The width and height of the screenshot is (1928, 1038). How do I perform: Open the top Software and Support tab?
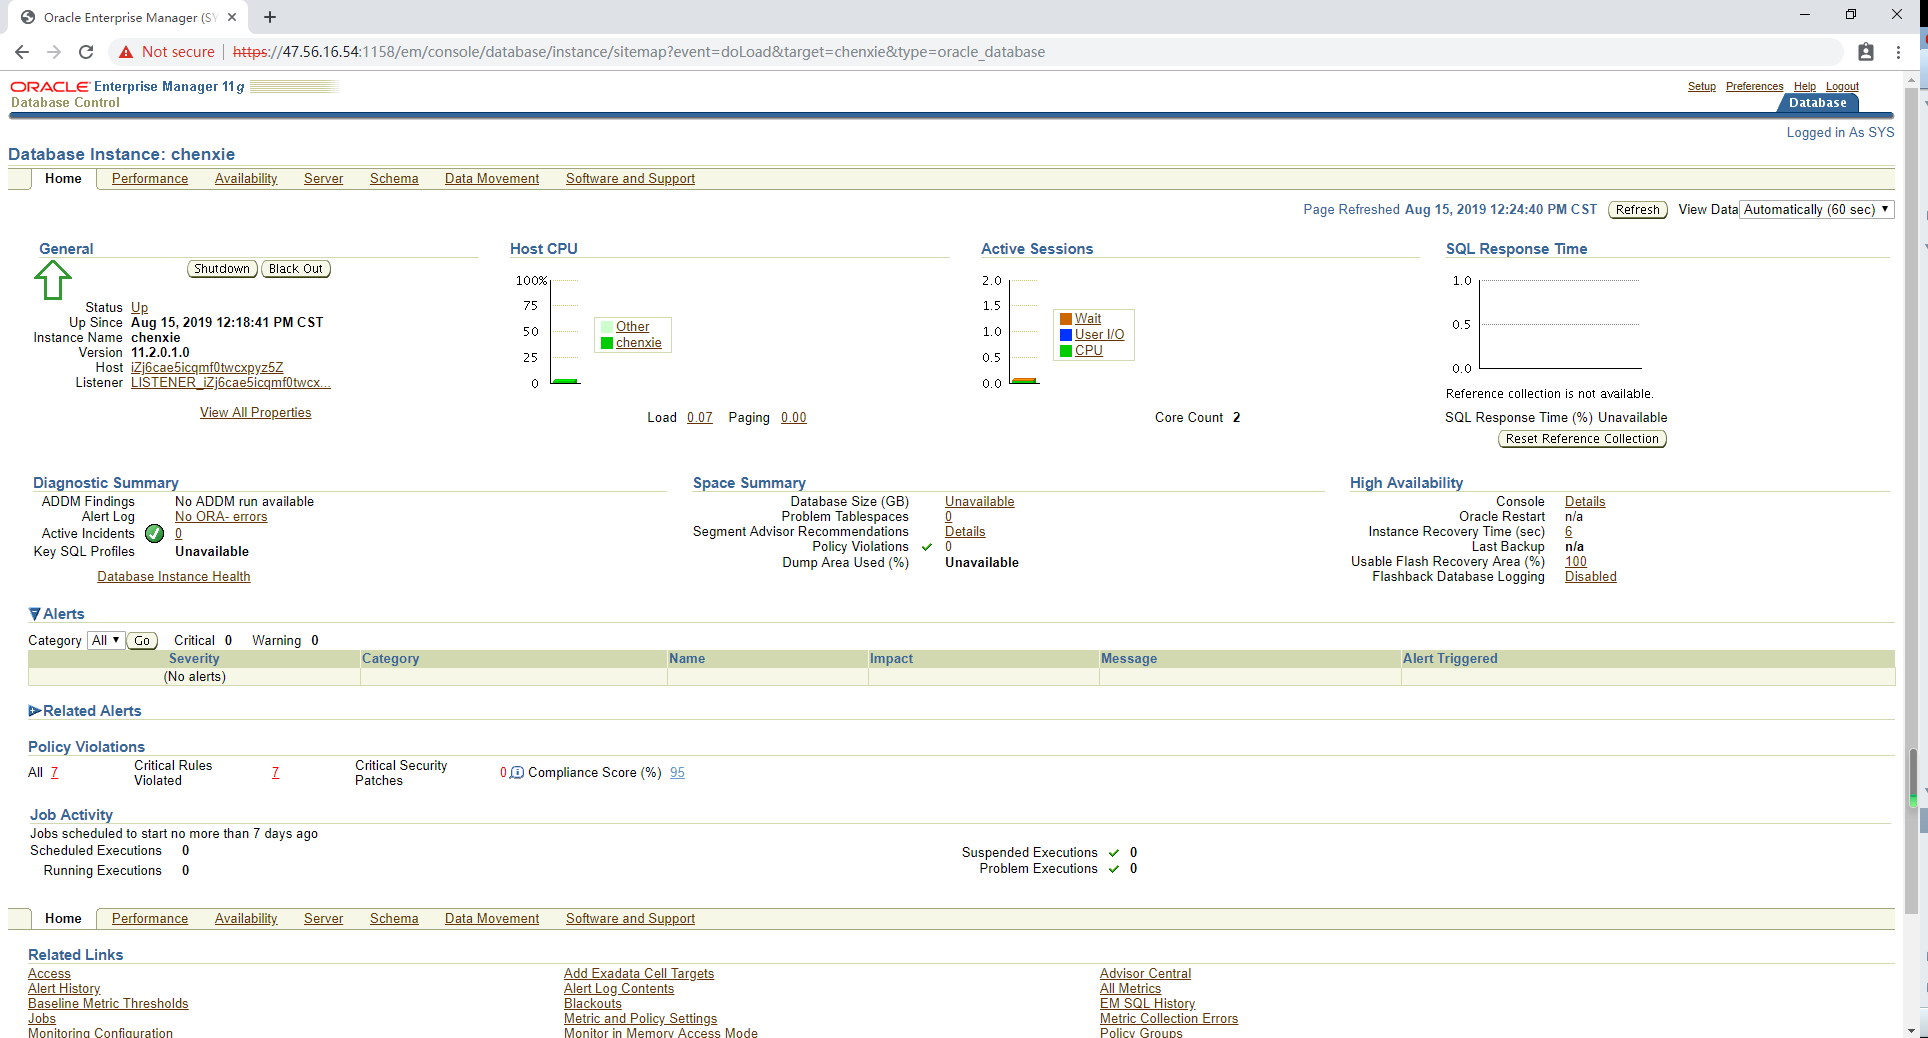coord(630,179)
